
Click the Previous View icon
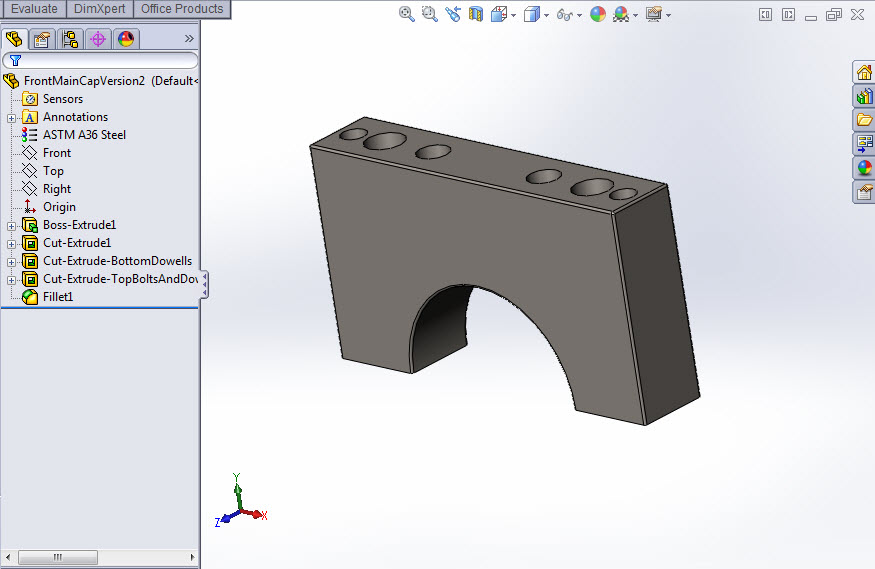click(x=453, y=14)
